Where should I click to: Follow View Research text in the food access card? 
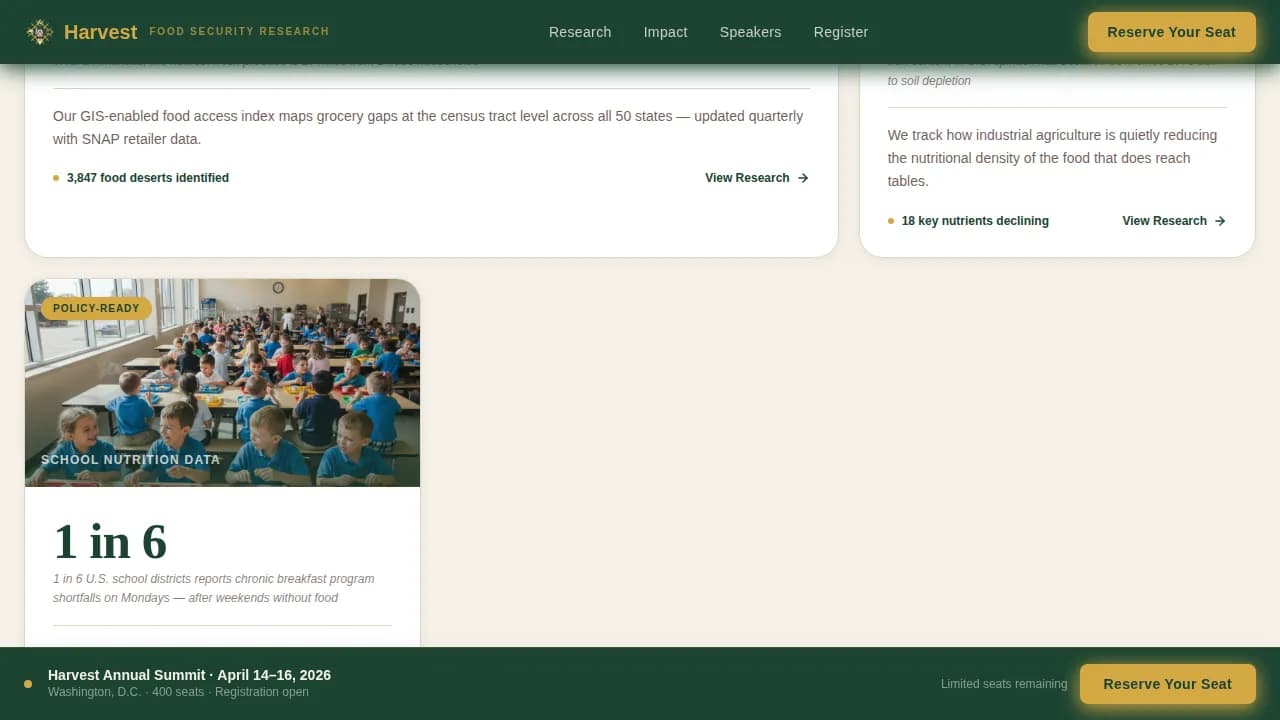point(747,178)
